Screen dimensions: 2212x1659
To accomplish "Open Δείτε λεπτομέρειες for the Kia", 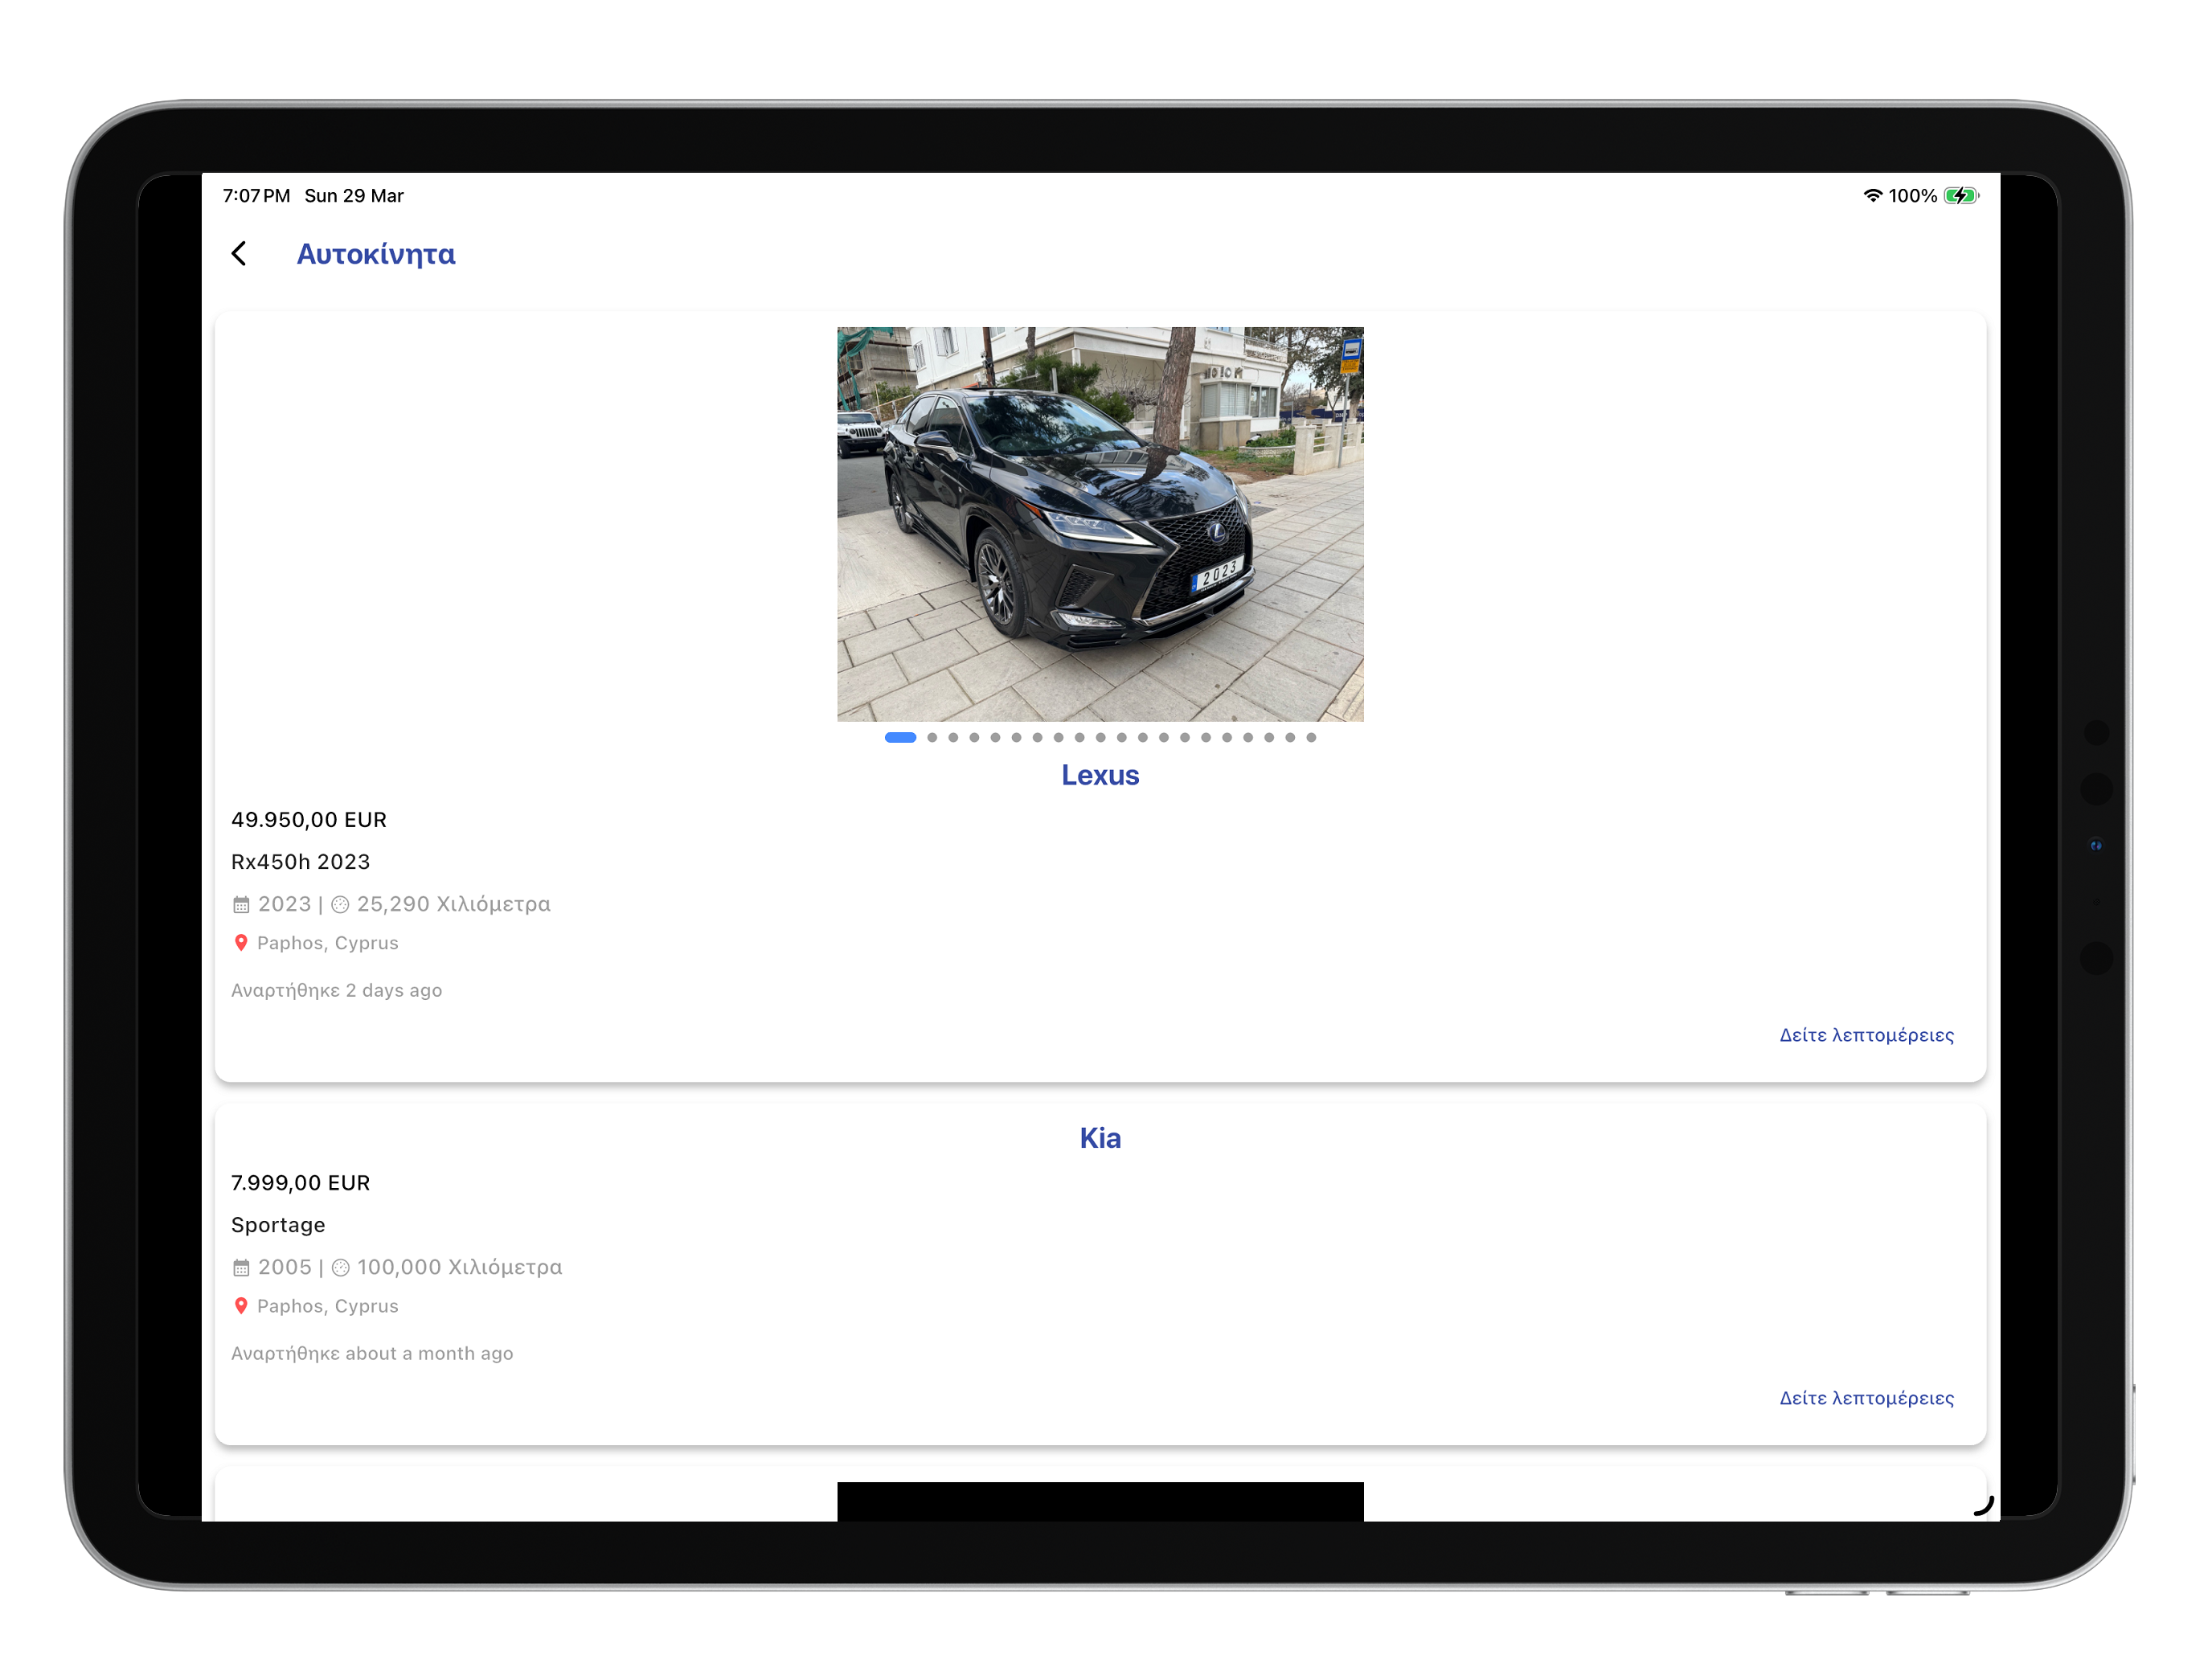I will tap(1866, 1398).
